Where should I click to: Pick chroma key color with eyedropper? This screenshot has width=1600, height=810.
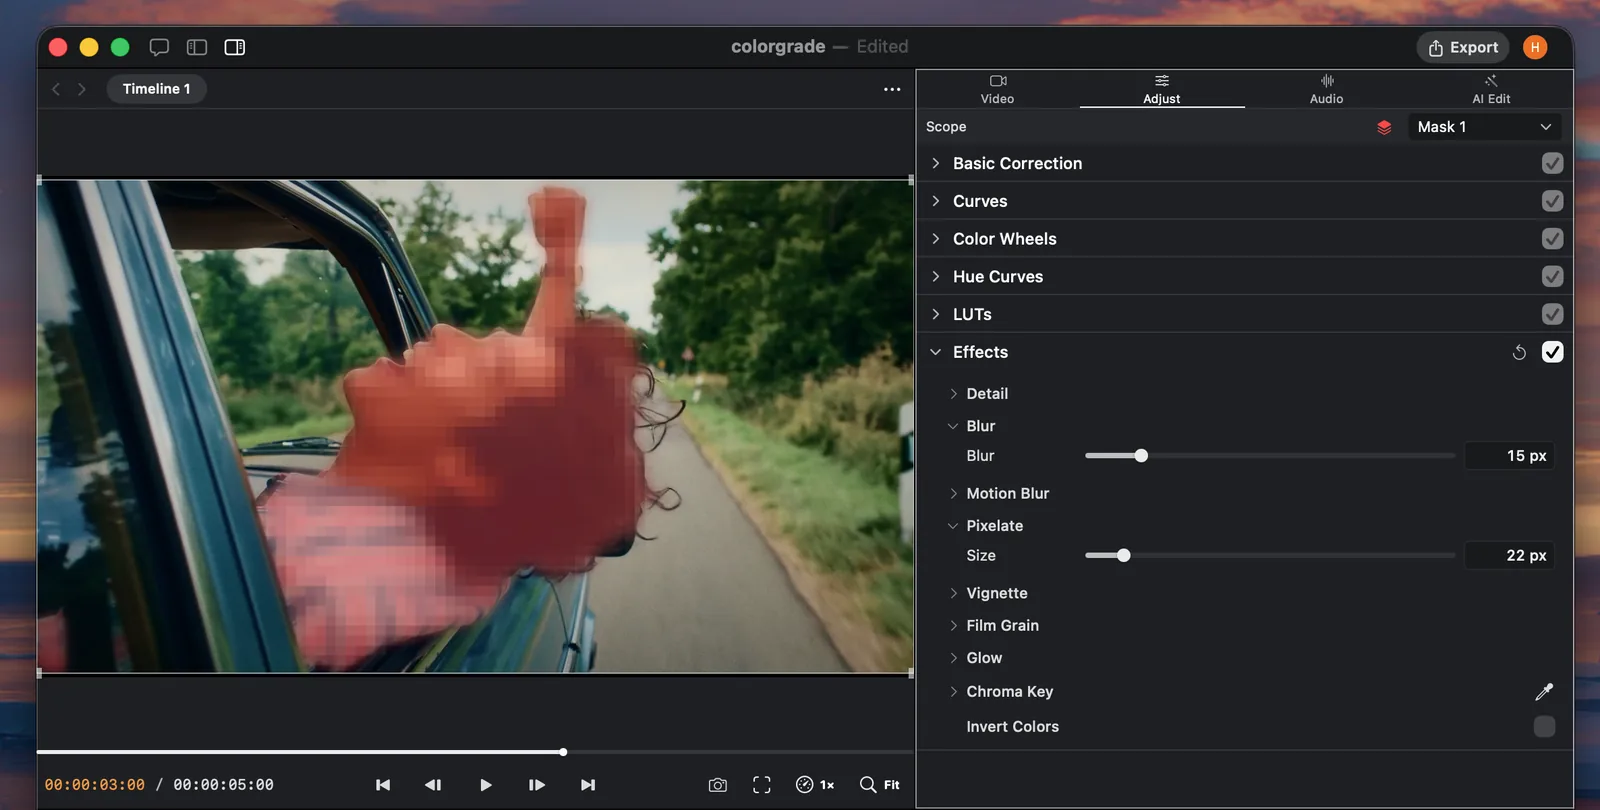tap(1544, 691)
